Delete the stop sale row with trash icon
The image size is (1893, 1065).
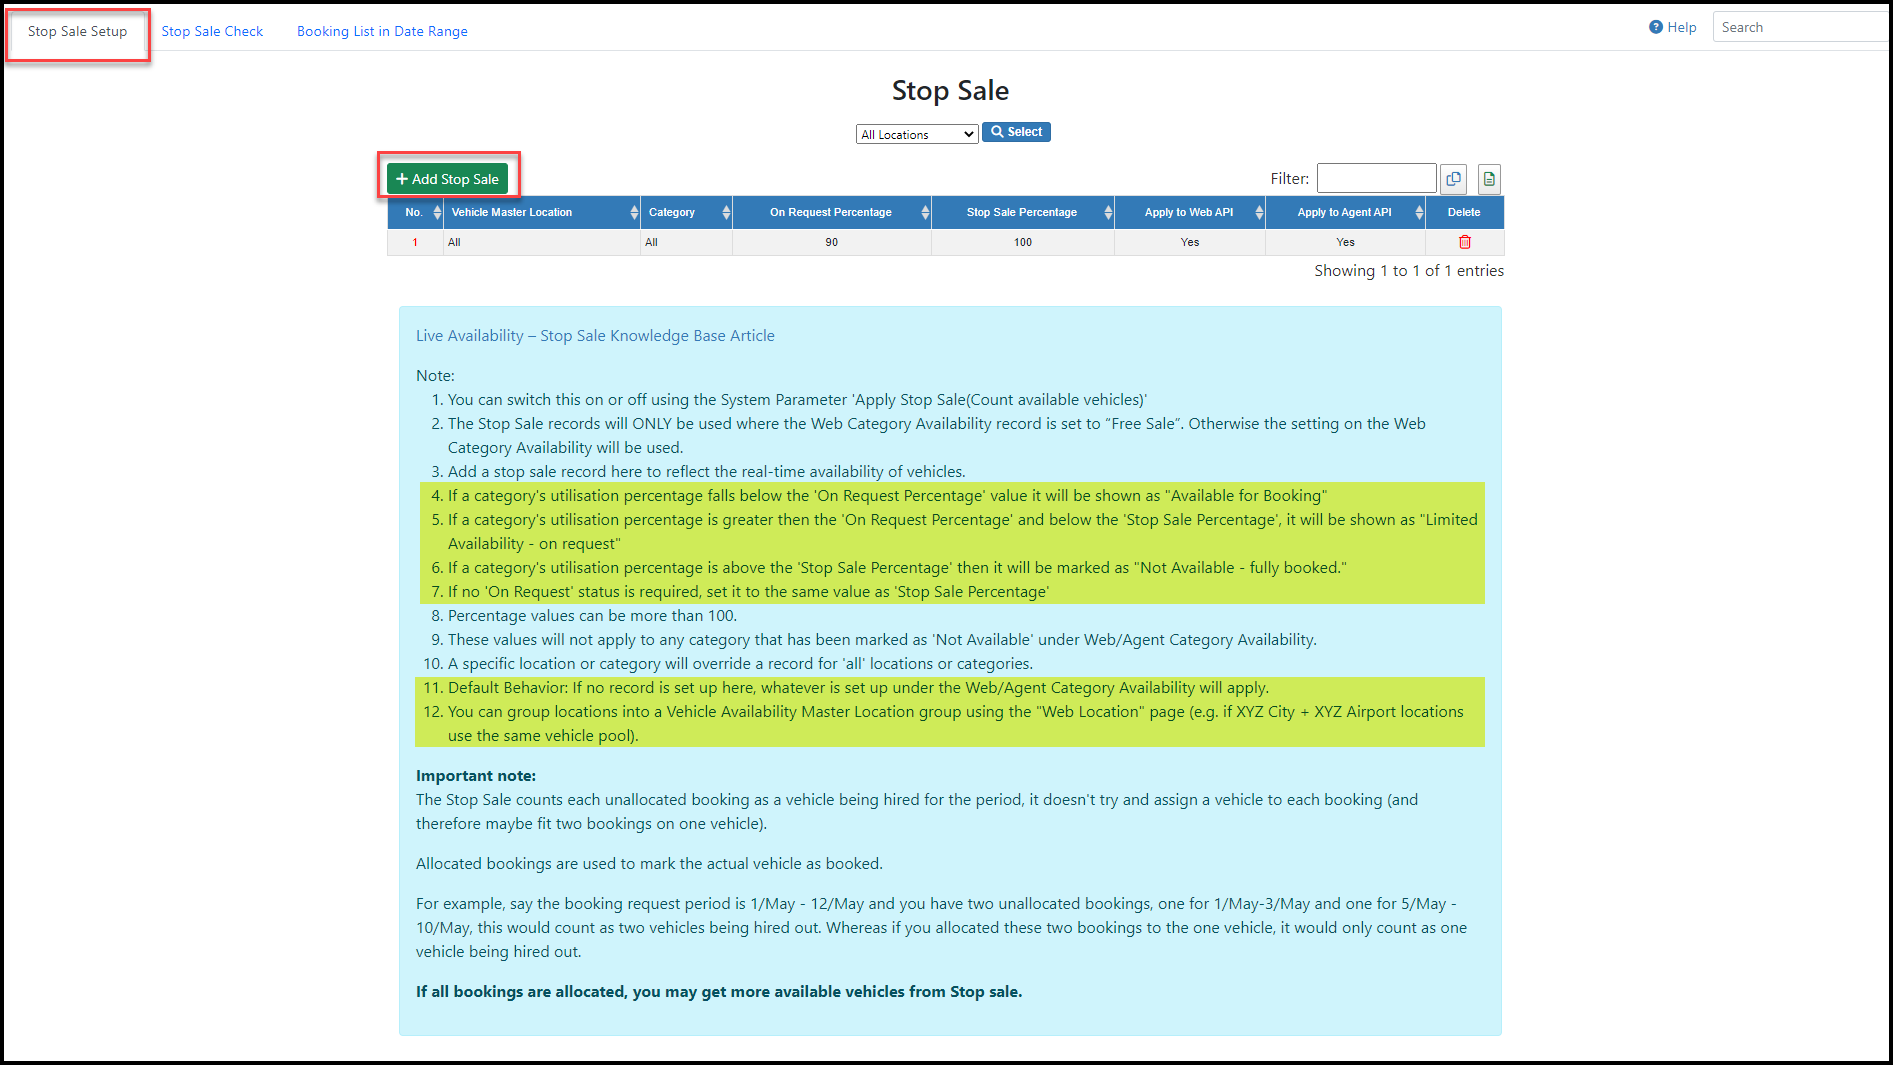(1465, 242)
